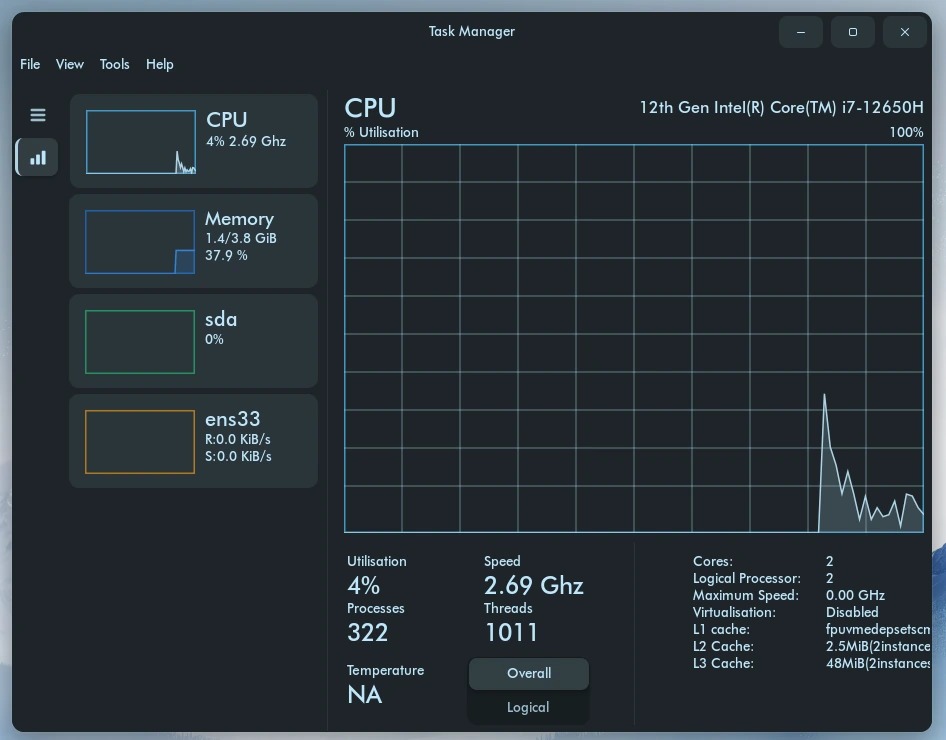
Task: Open the File menu
Action: 30,64
